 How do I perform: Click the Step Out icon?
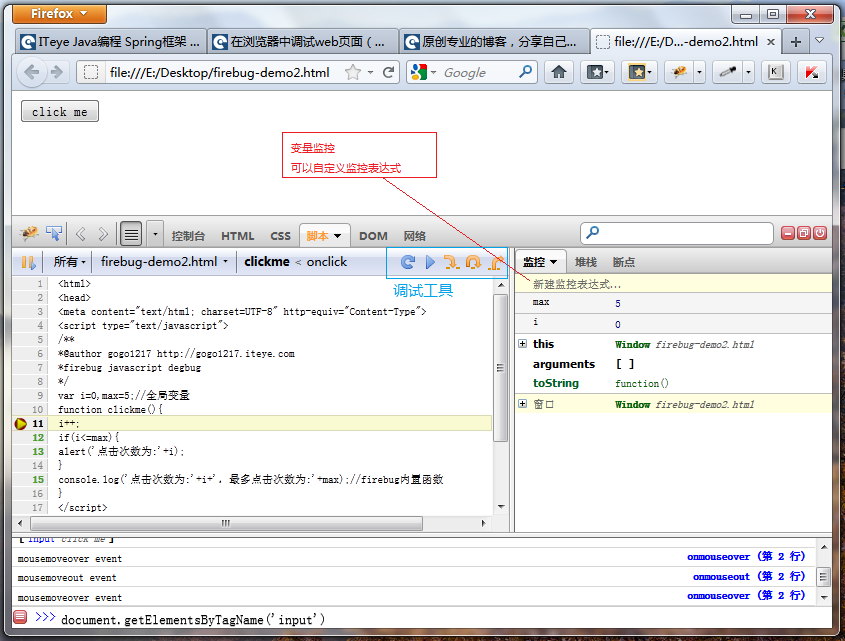coord(494,261)
